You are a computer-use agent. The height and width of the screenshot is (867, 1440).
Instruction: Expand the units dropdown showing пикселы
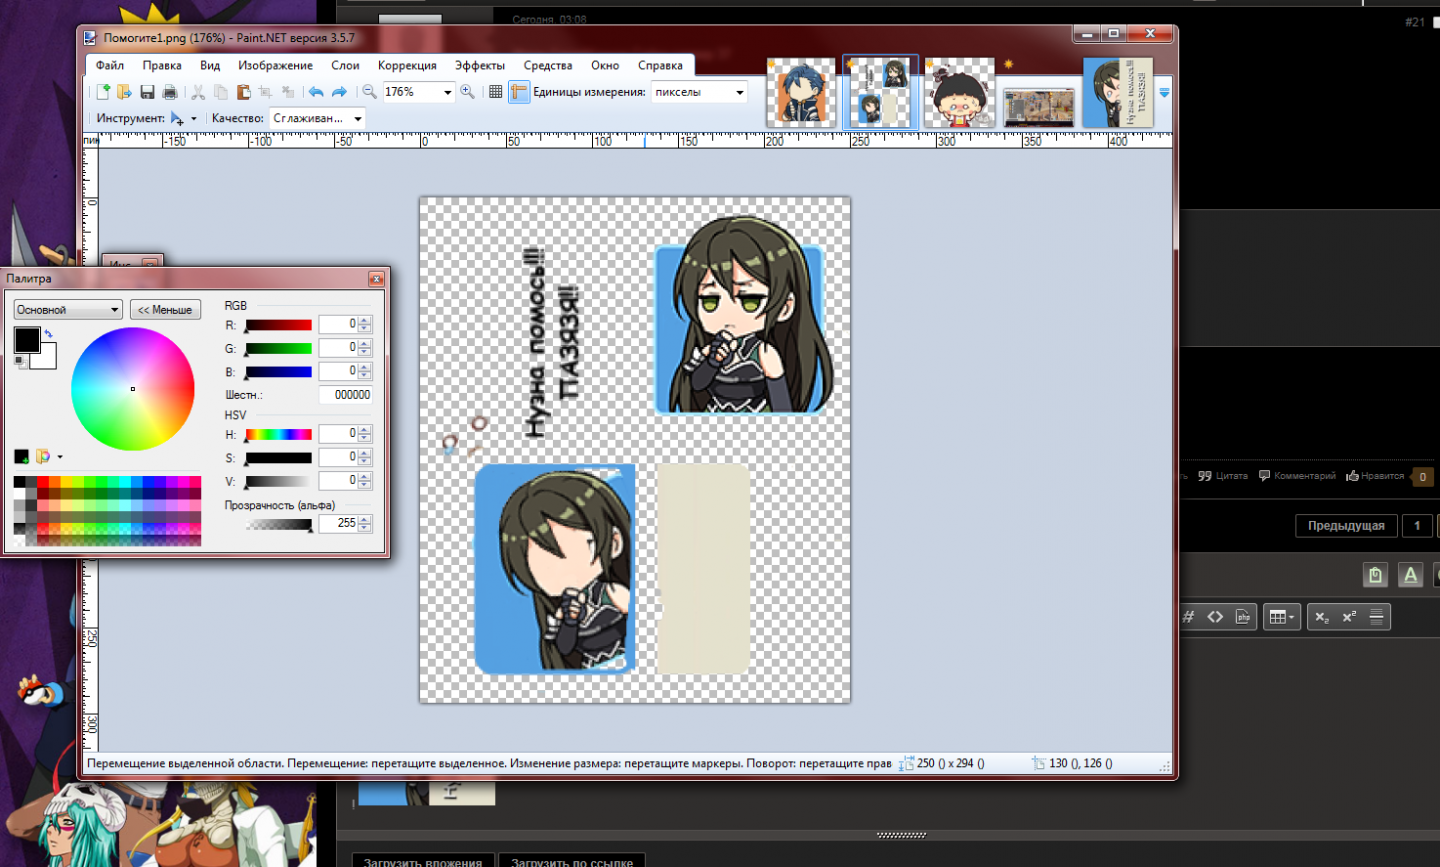pos(740,92)
